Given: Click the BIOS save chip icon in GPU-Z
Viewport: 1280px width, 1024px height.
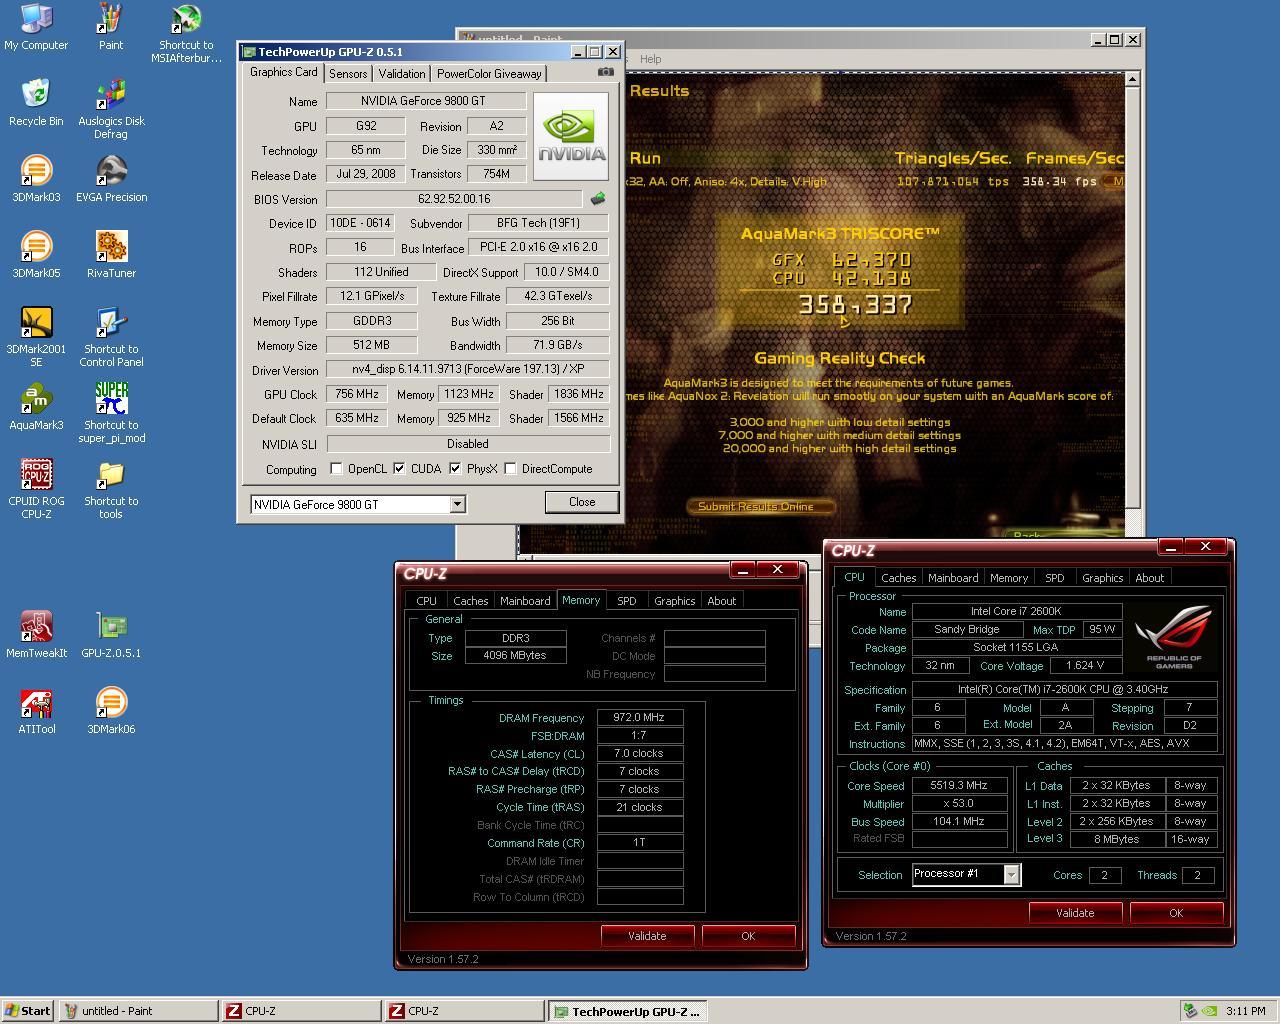Looking at the screenshot, I should pyautogui.click(x=598, y=199).
